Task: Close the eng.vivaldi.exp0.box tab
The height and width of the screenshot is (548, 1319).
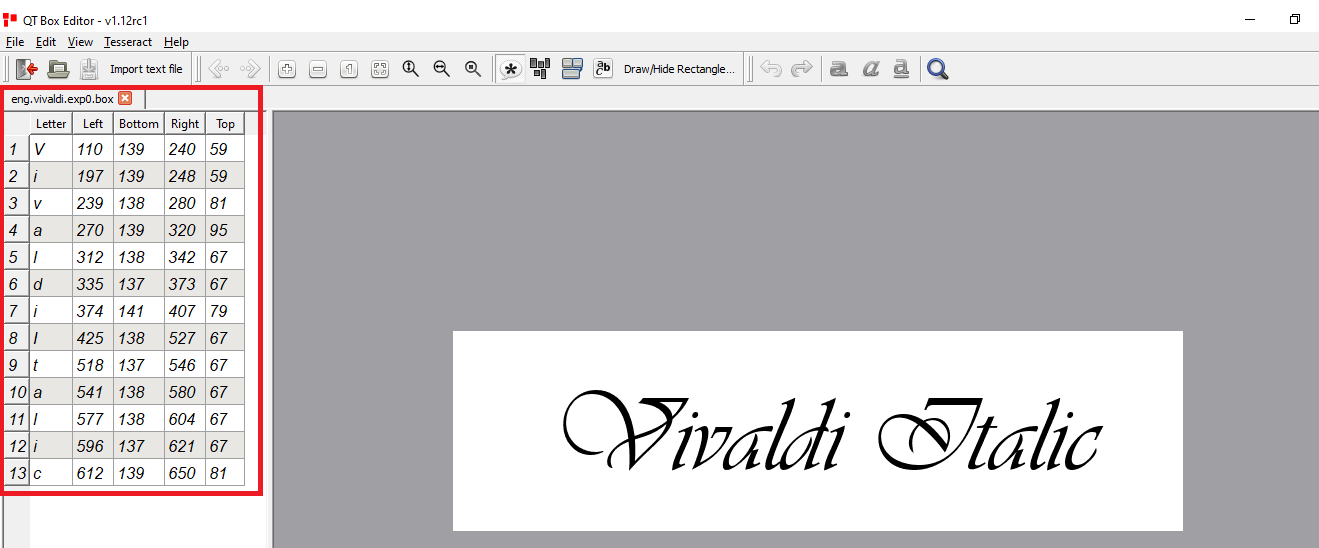Action: pos(125,98)
